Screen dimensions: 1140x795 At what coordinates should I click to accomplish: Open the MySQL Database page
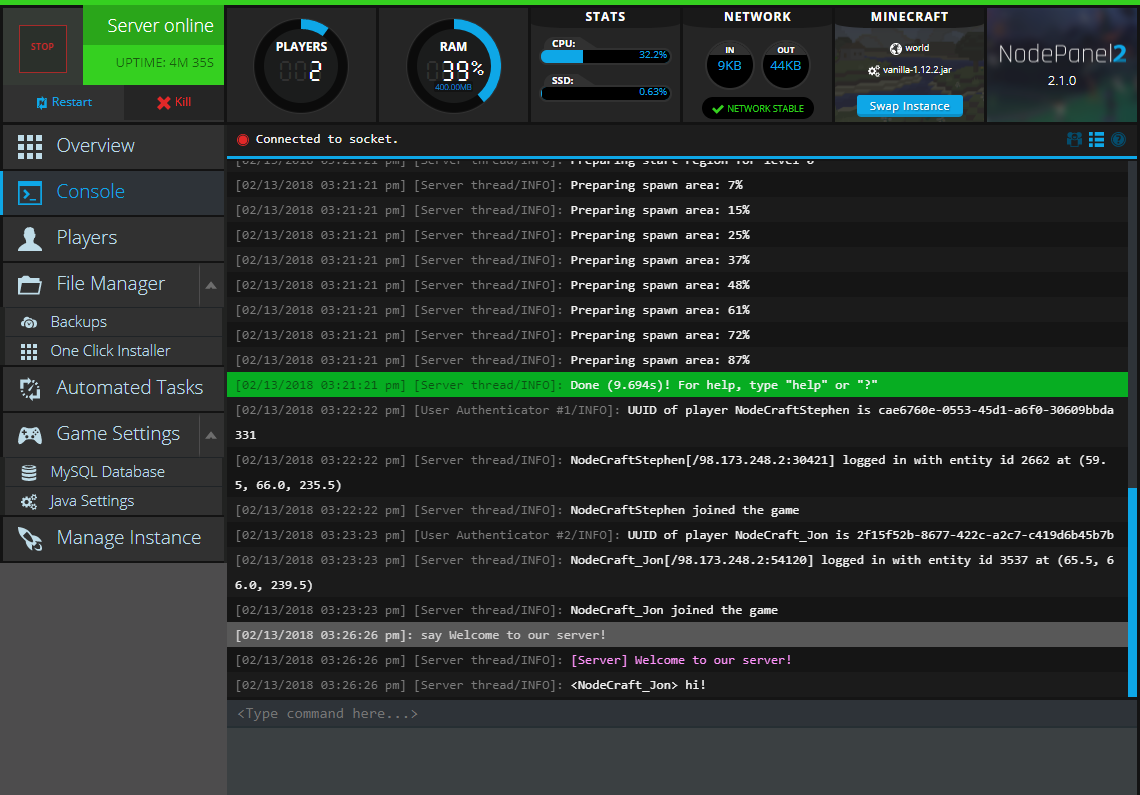click(x=107, y=472)
